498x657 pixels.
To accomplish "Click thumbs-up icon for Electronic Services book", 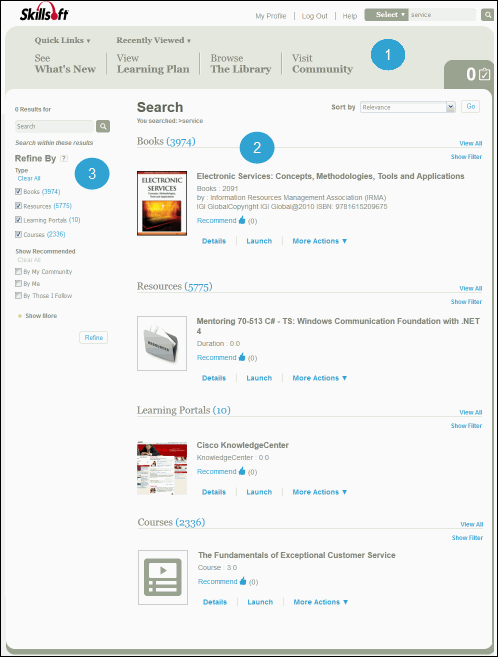I will click(242, 220).
